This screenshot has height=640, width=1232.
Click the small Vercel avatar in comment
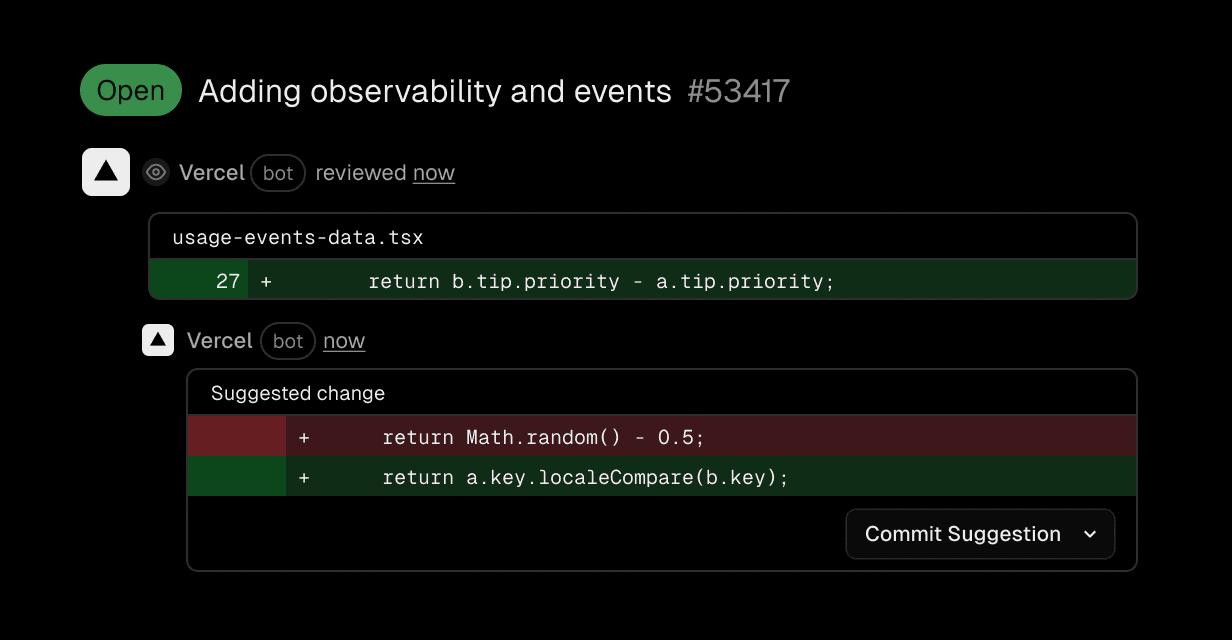[x=157, y=341]
